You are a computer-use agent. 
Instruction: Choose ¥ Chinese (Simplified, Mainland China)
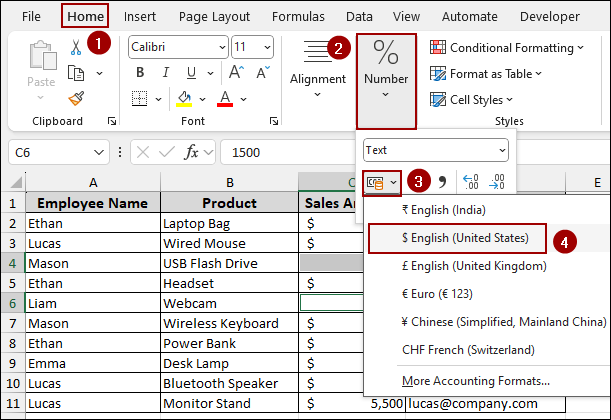point(487,322)
